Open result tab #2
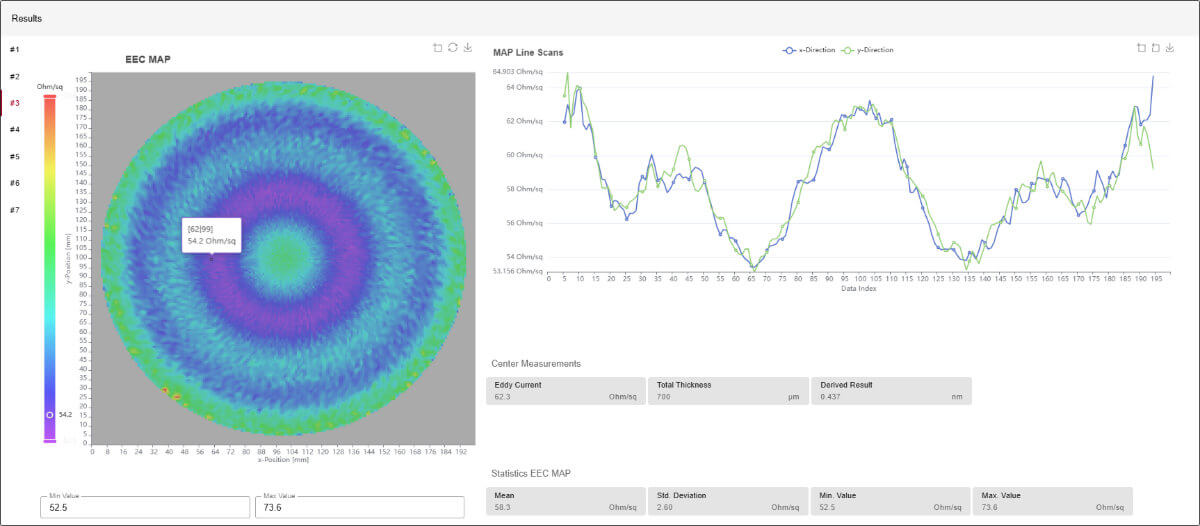This screenshot has width=1200, height=526. (14, 76)
